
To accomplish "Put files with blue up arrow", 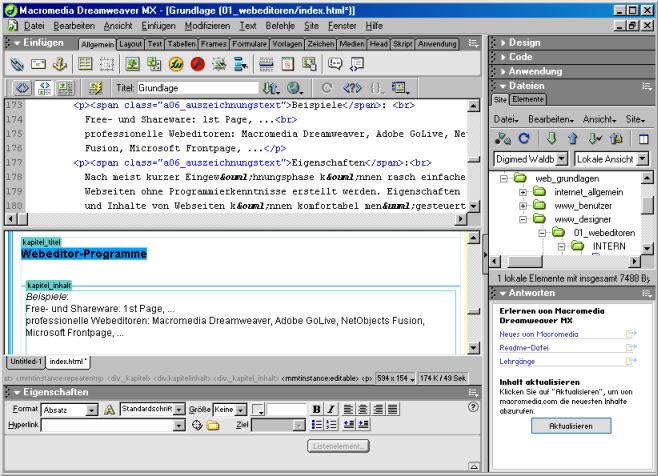I will (572, 139).
